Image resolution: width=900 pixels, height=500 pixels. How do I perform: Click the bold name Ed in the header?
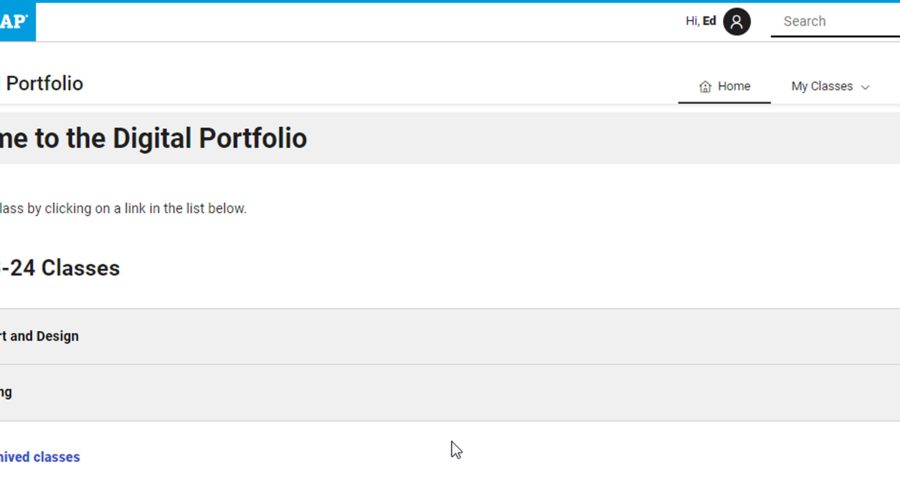coord(709,21)
